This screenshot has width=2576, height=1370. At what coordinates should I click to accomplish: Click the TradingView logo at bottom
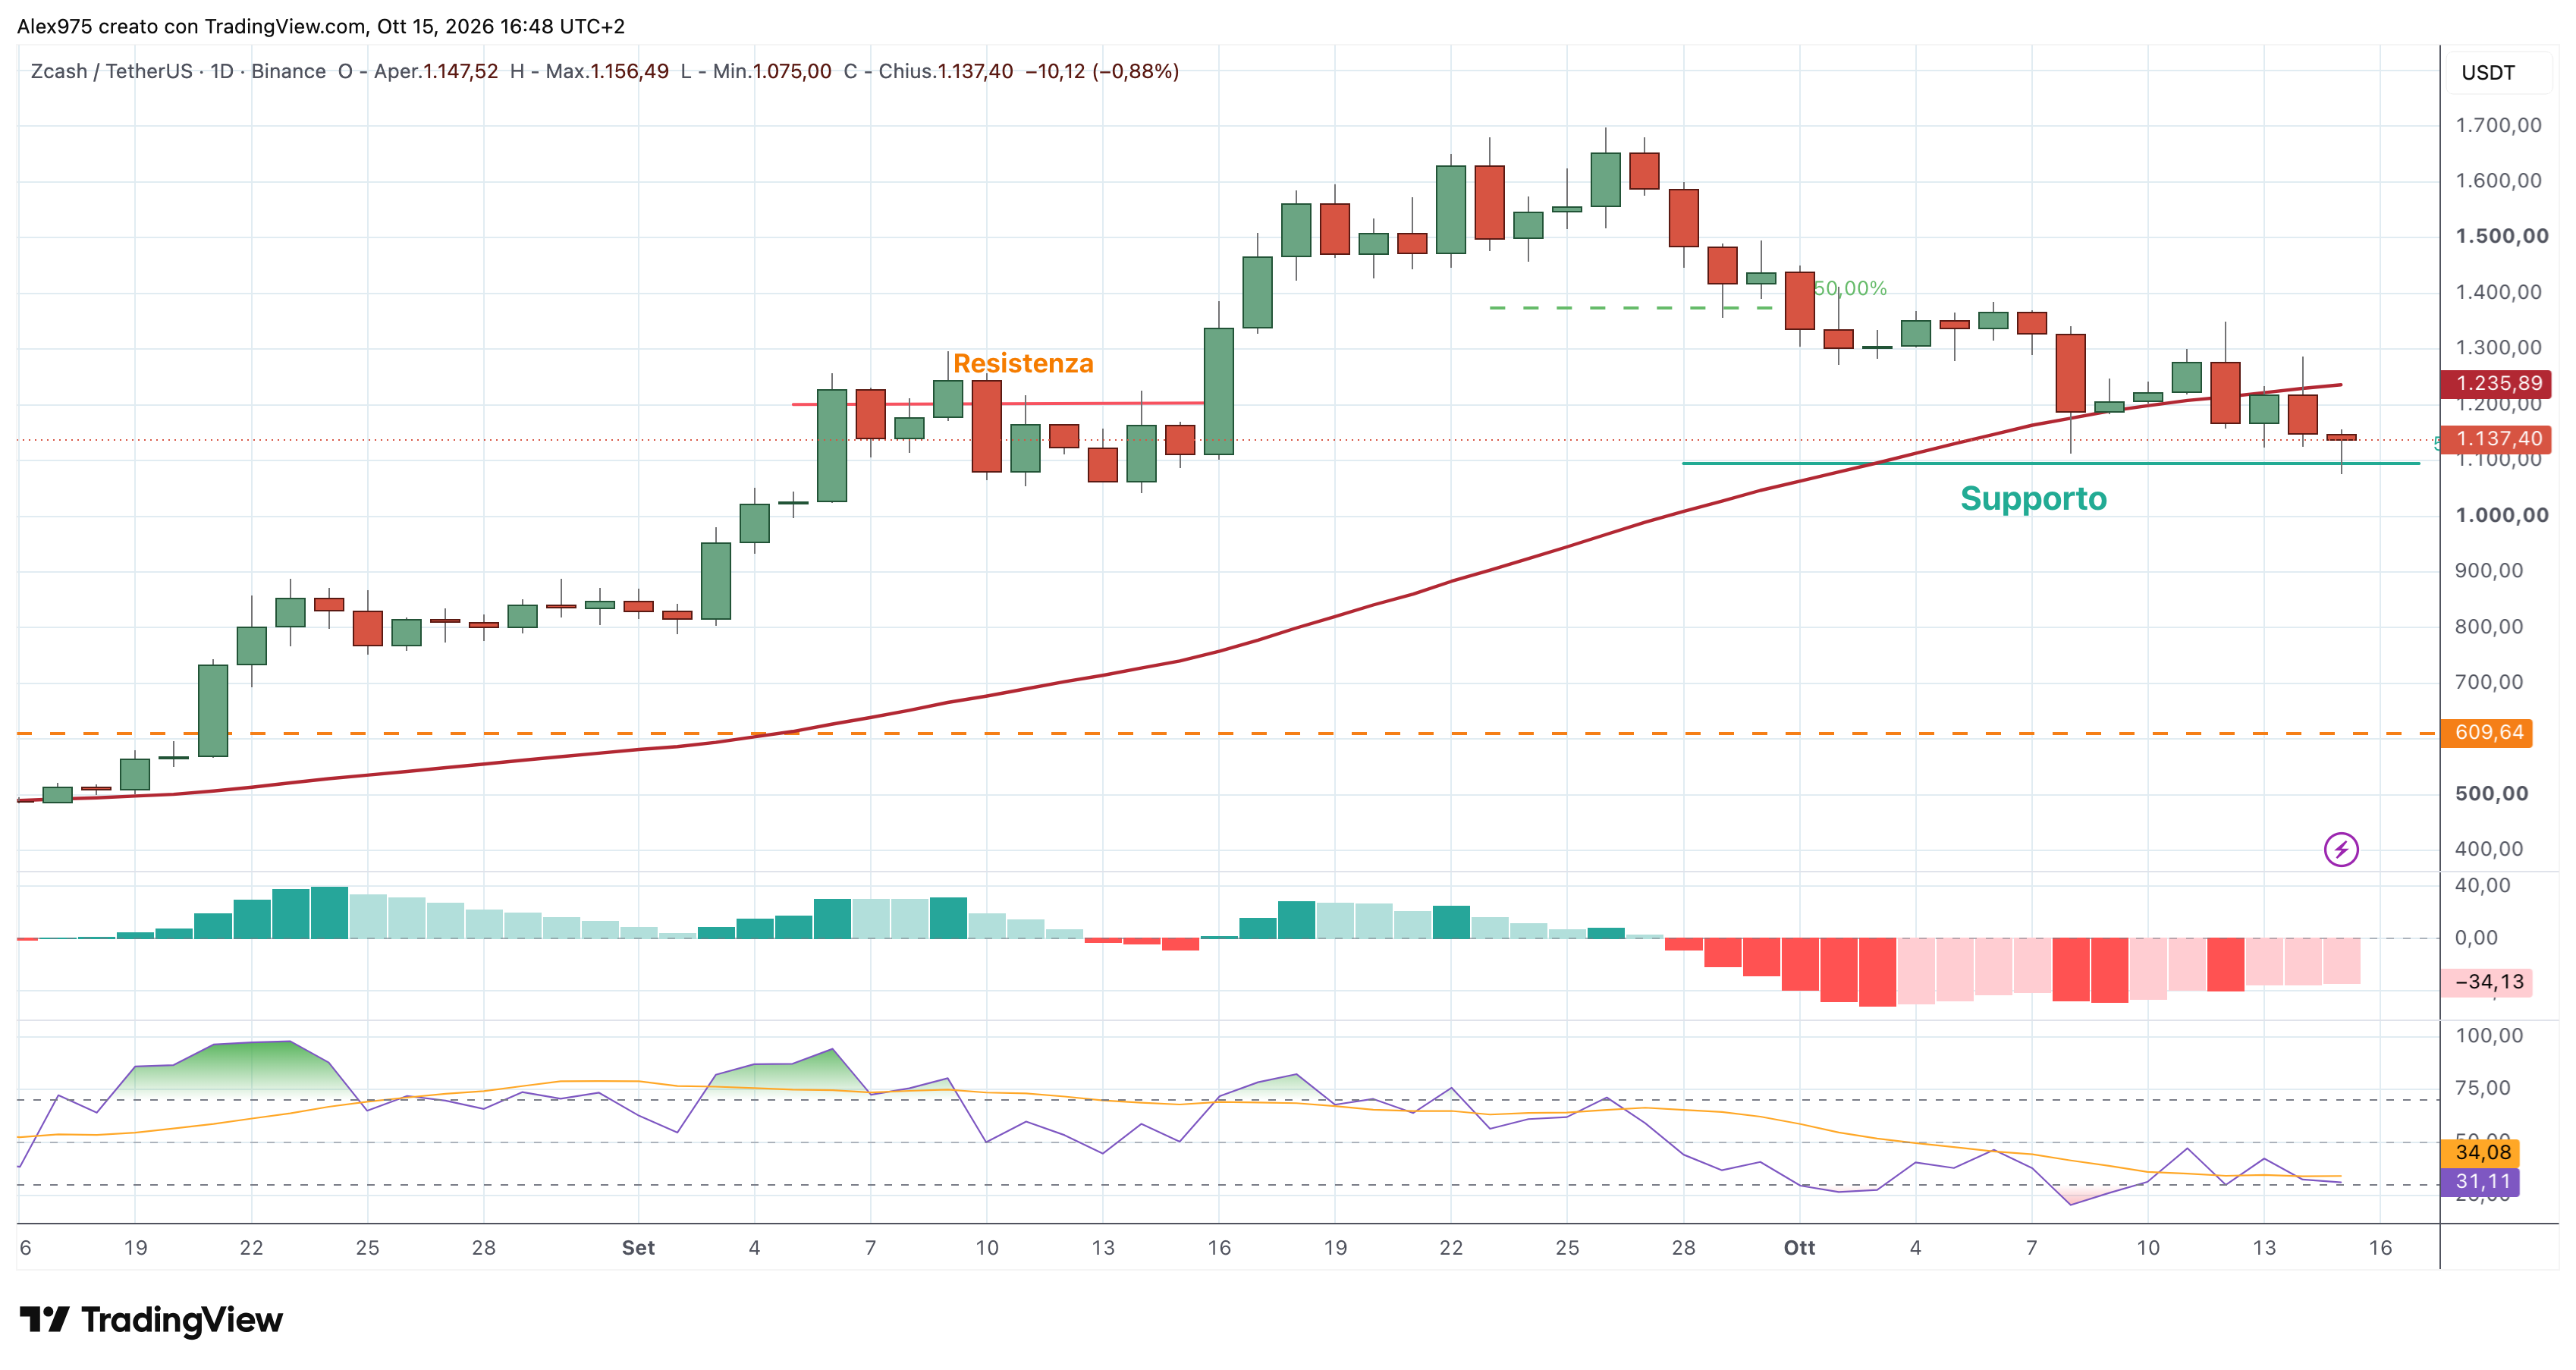tap(151, 1320)
